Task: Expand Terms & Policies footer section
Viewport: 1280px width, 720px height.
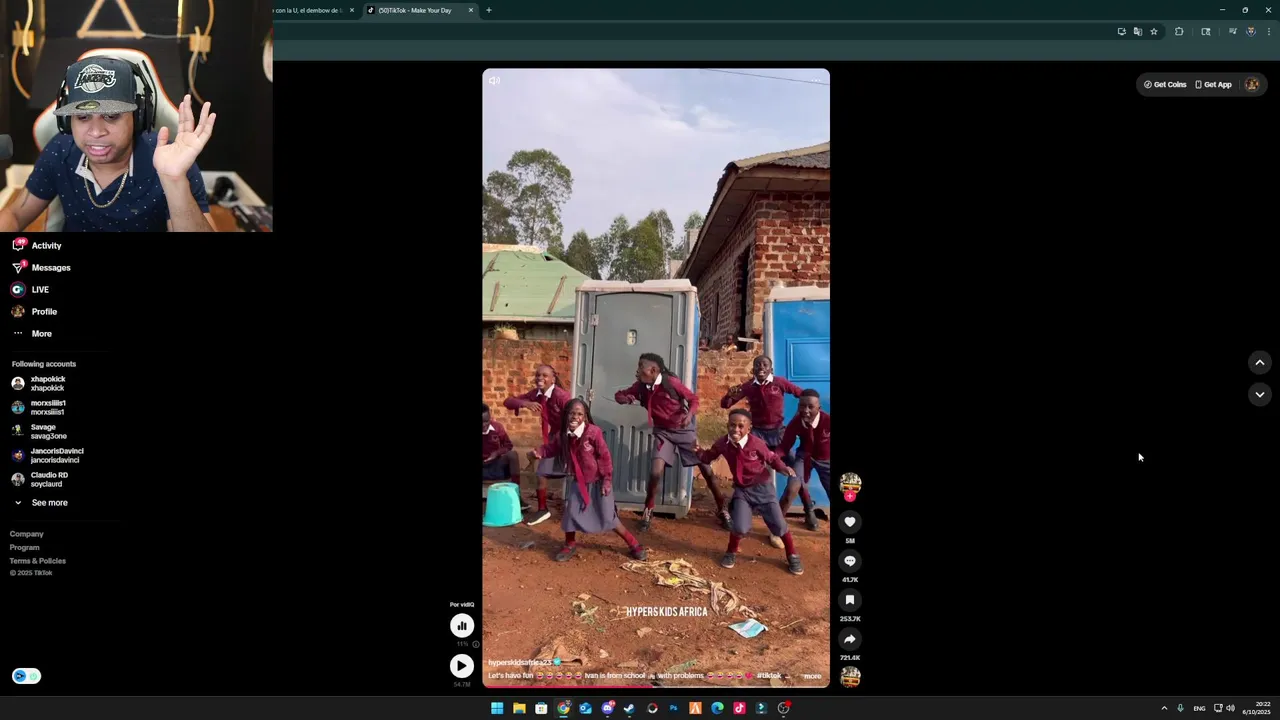Action: click(x=38, y=561)
